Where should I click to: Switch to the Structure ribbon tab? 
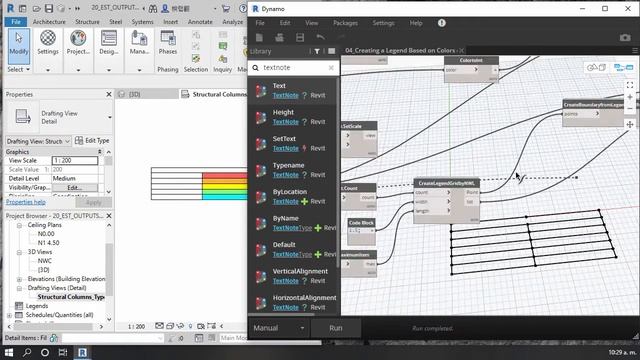(87, 22)
